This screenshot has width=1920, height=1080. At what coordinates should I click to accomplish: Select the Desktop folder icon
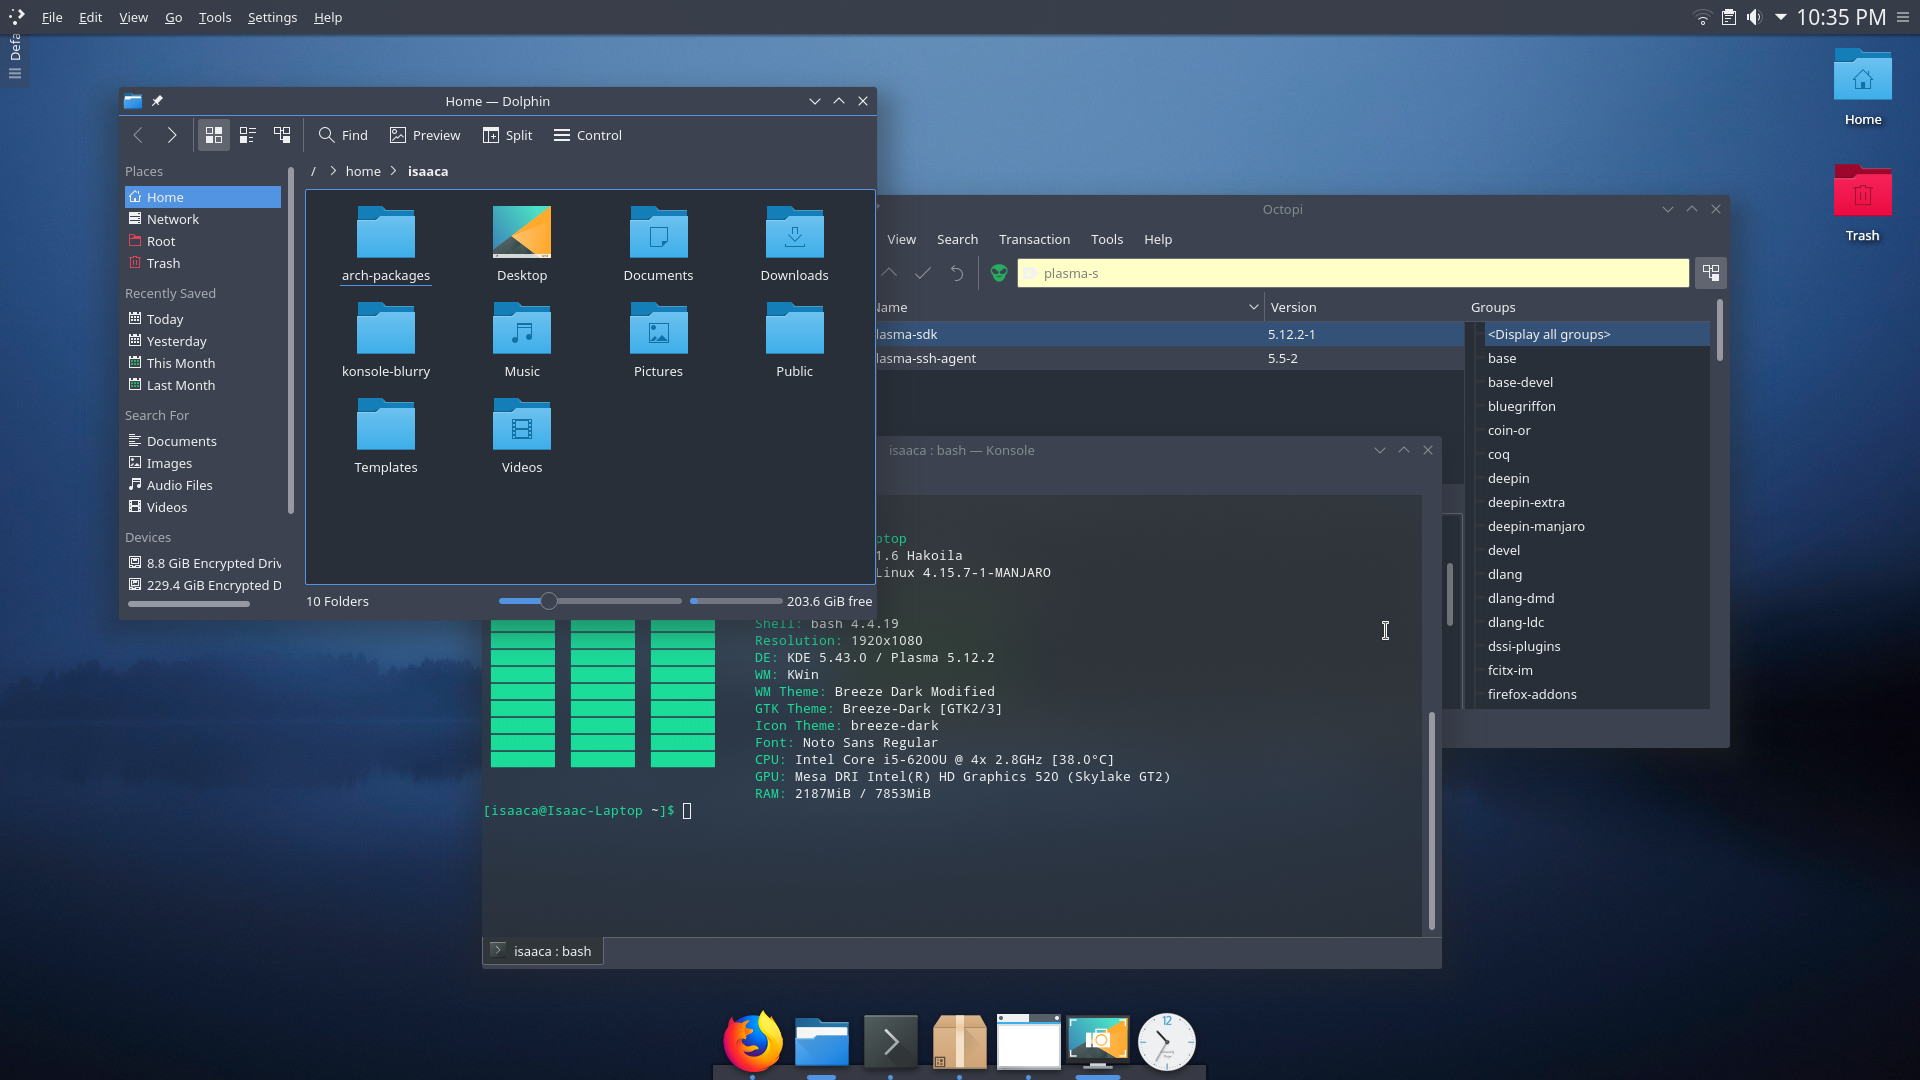[522, 245]
